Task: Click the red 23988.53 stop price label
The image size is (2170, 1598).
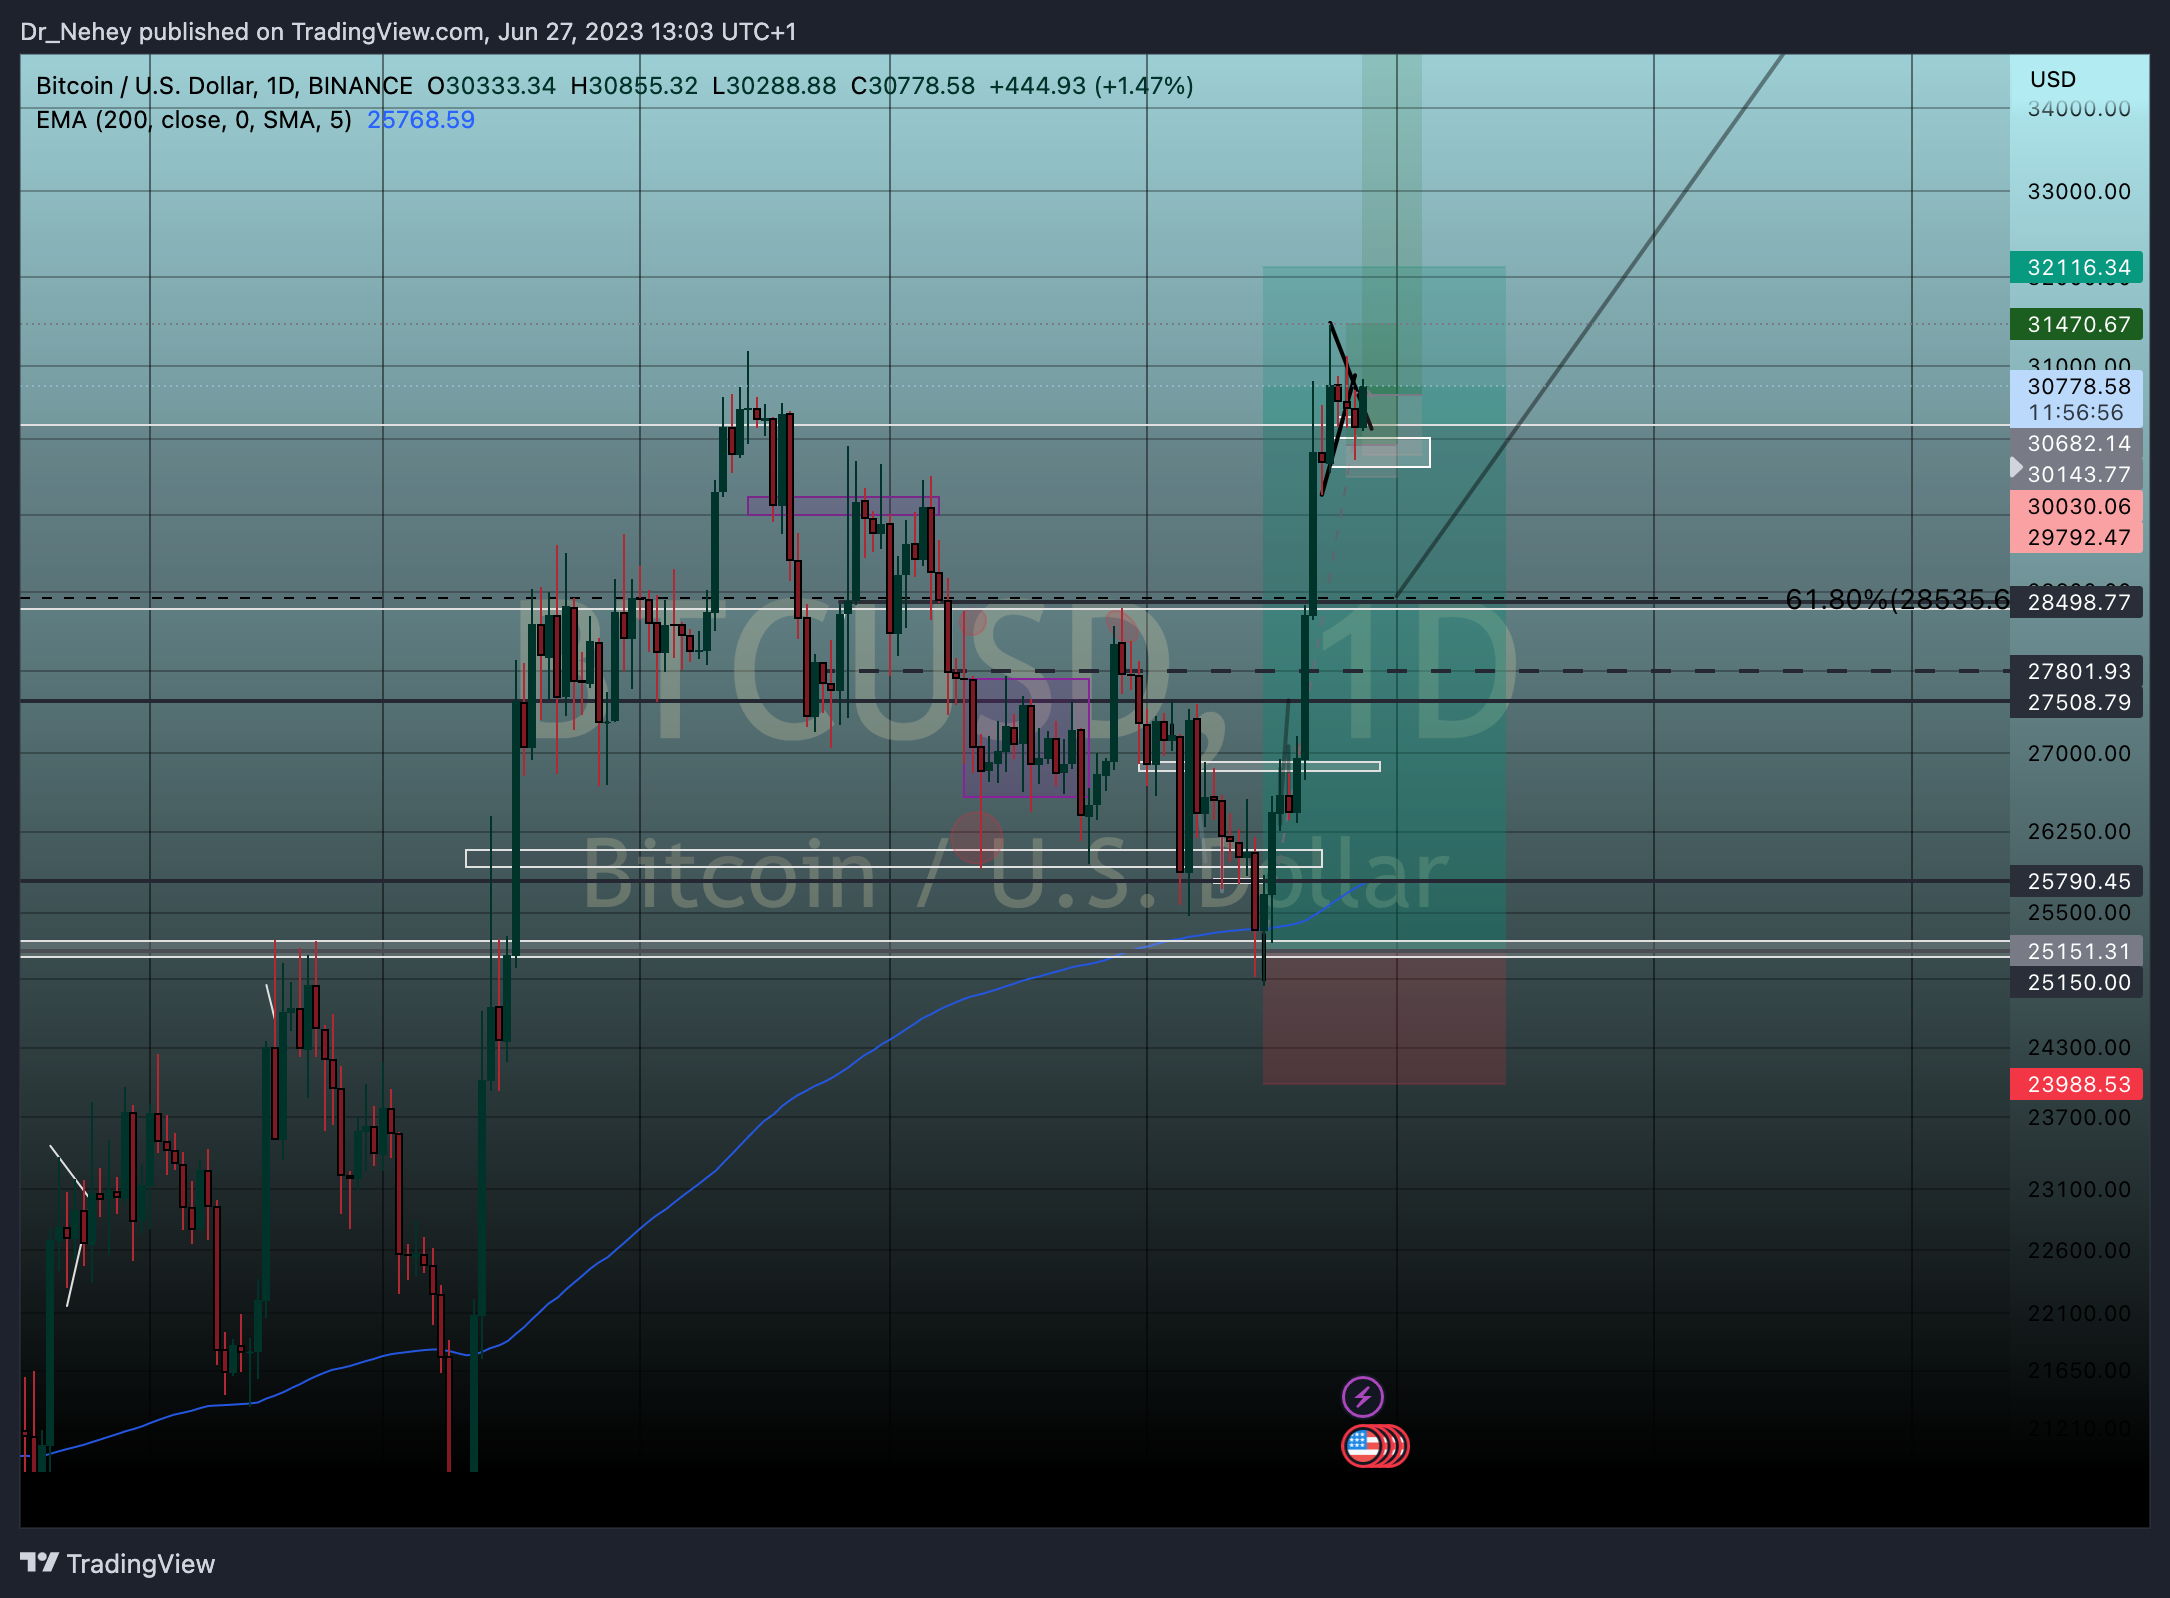Action: point(2076,1084)
